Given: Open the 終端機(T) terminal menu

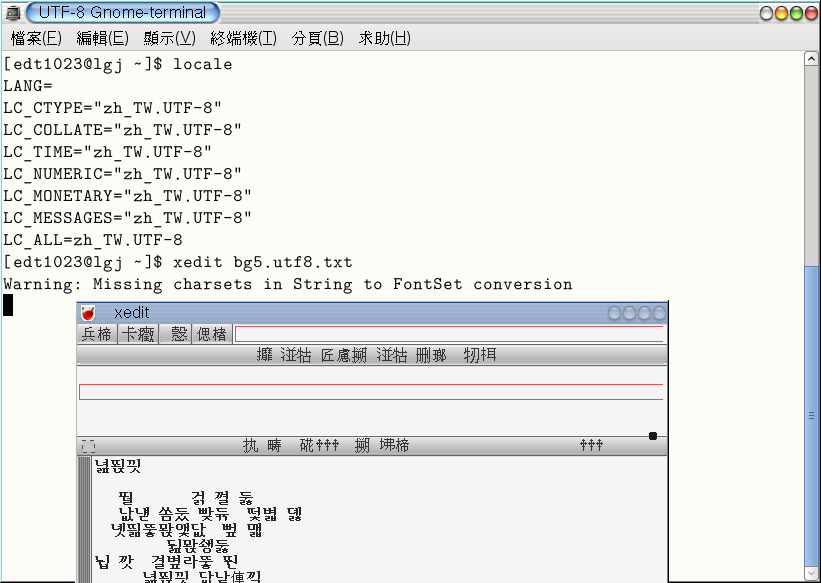Looking at the screenshot, I should (243, 38).
